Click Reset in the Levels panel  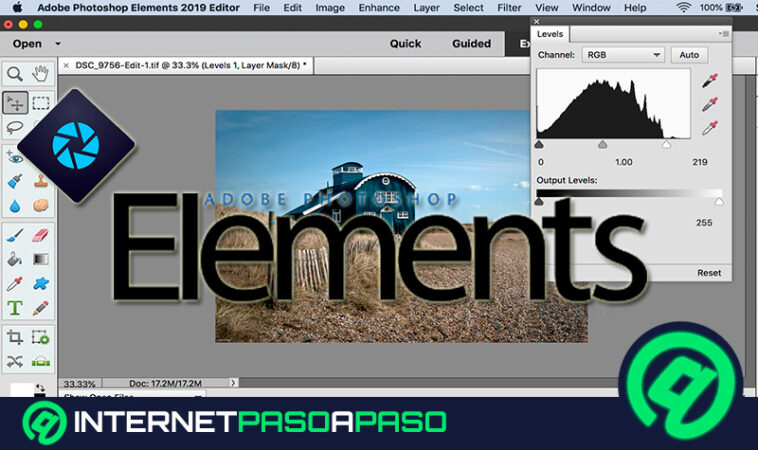point(709,273)
